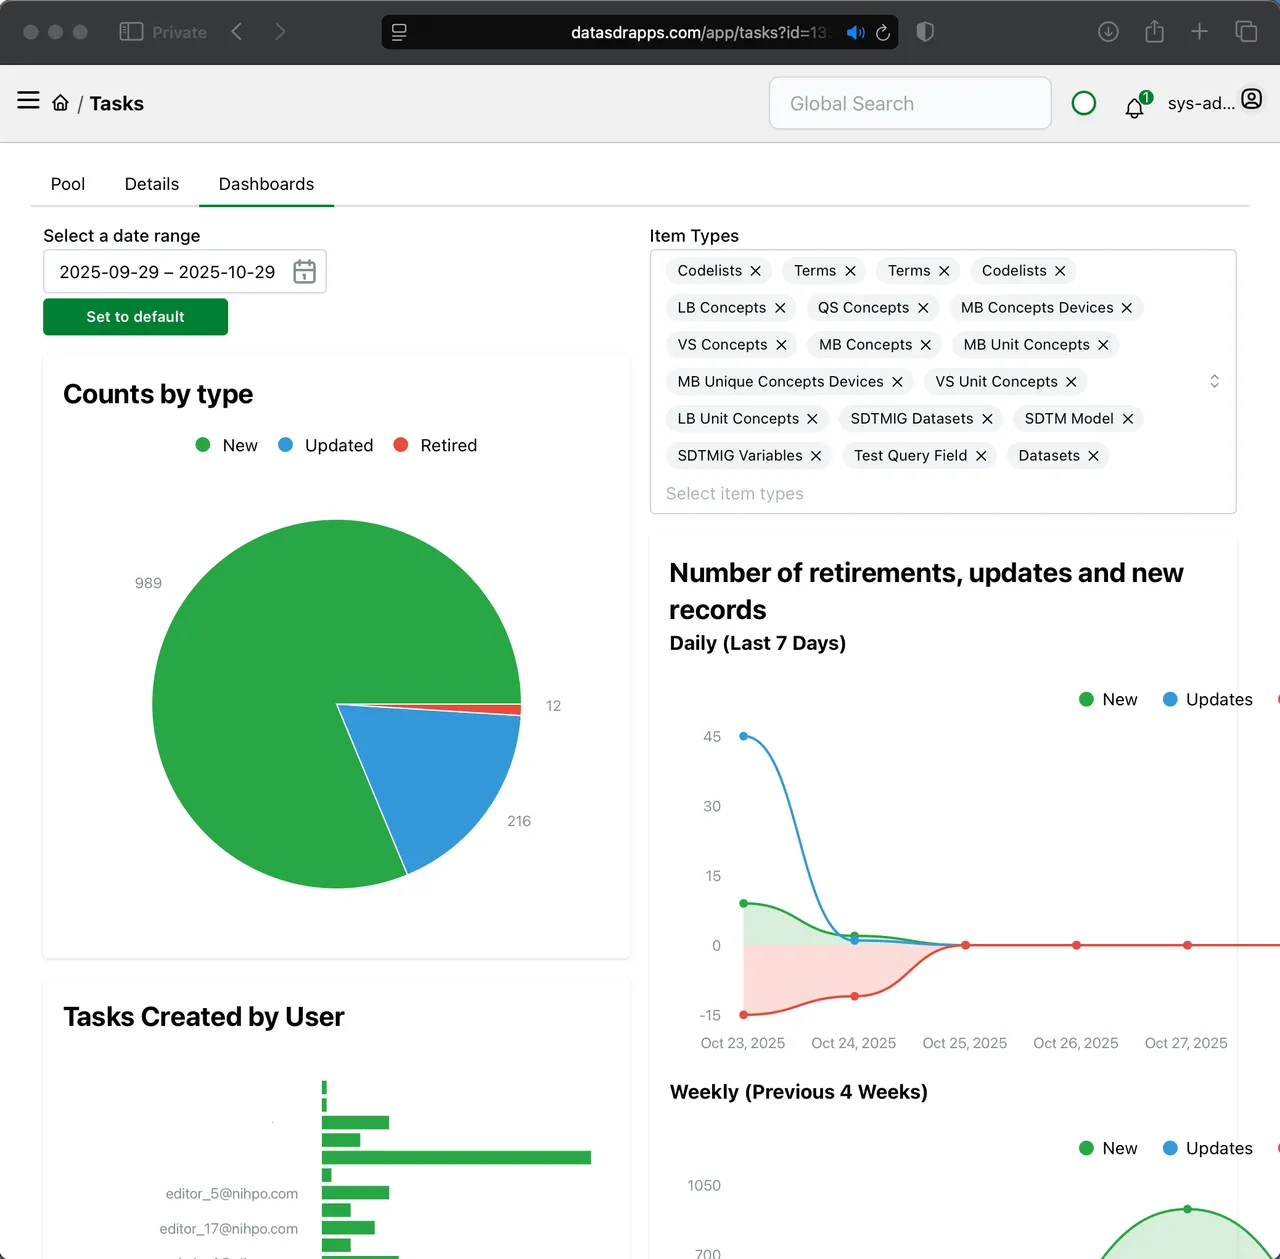
Task: Switch to the Pool tab
Action: pyautogui.click(x=67, y=184)
